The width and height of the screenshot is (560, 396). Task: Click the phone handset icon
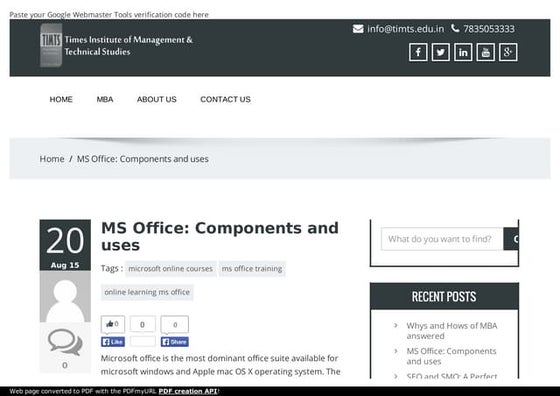point(455,28)
